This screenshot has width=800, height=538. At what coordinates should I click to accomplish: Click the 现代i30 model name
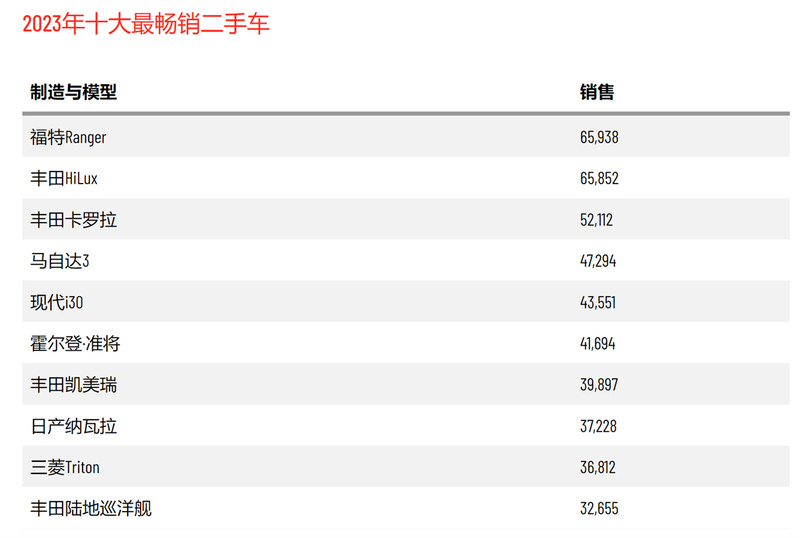[57, 302]
